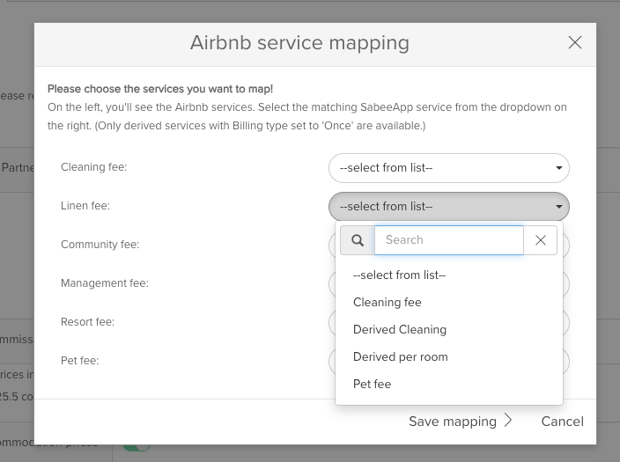
Task: Clear the dropdown search with the X icon
Action: click(541, 240)
